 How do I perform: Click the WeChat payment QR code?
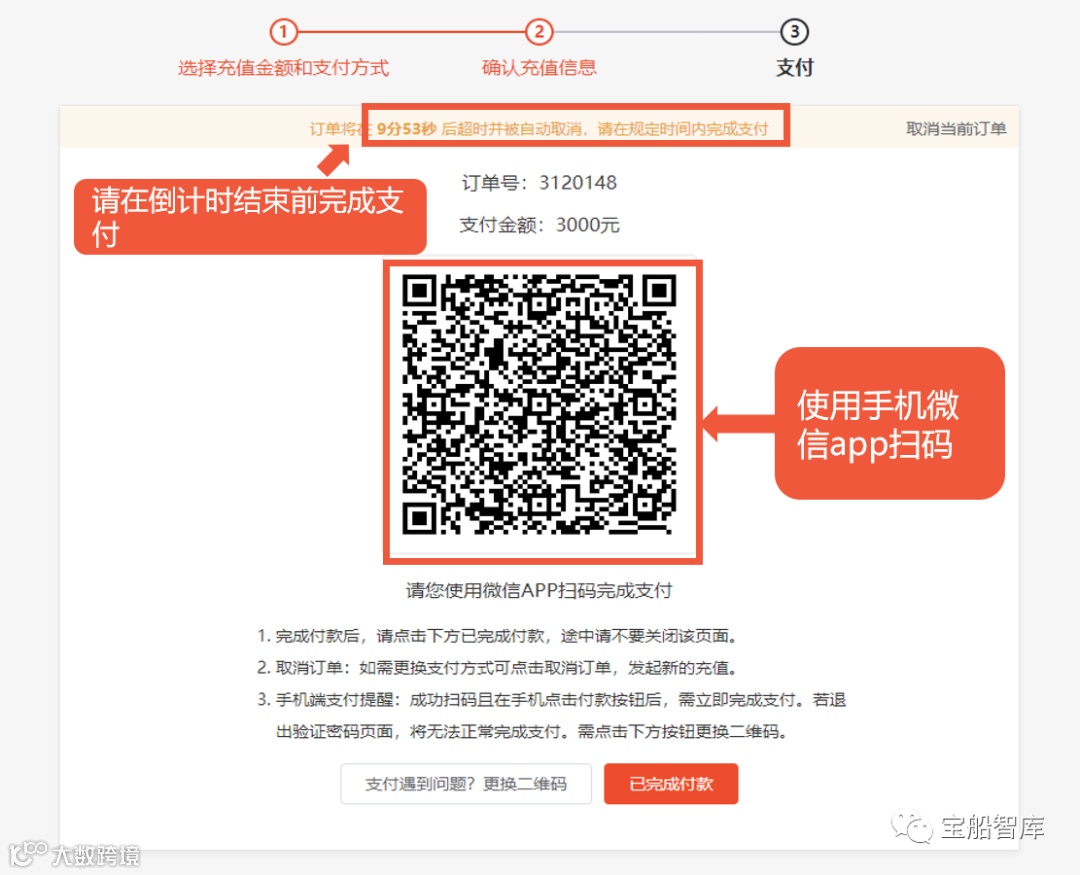coord(539,404)
